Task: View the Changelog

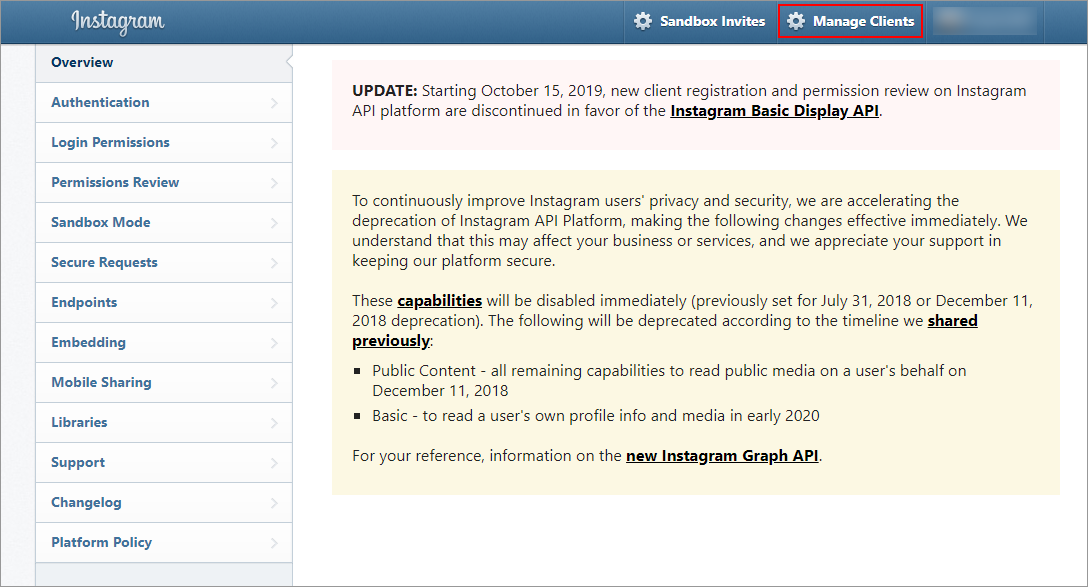Action: pyautogui.click(x=164, y=502)
